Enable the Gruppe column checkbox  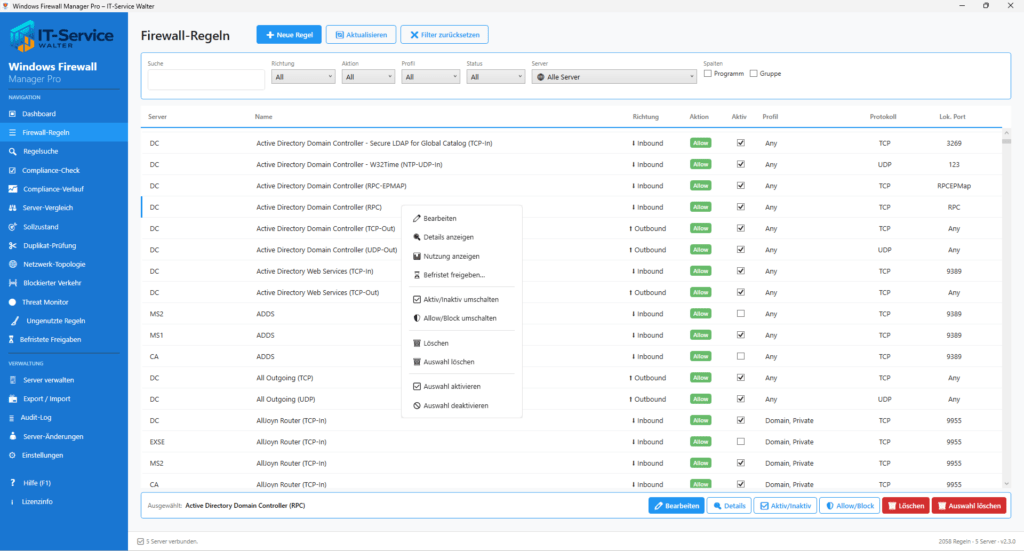click(x=754, y=74)
